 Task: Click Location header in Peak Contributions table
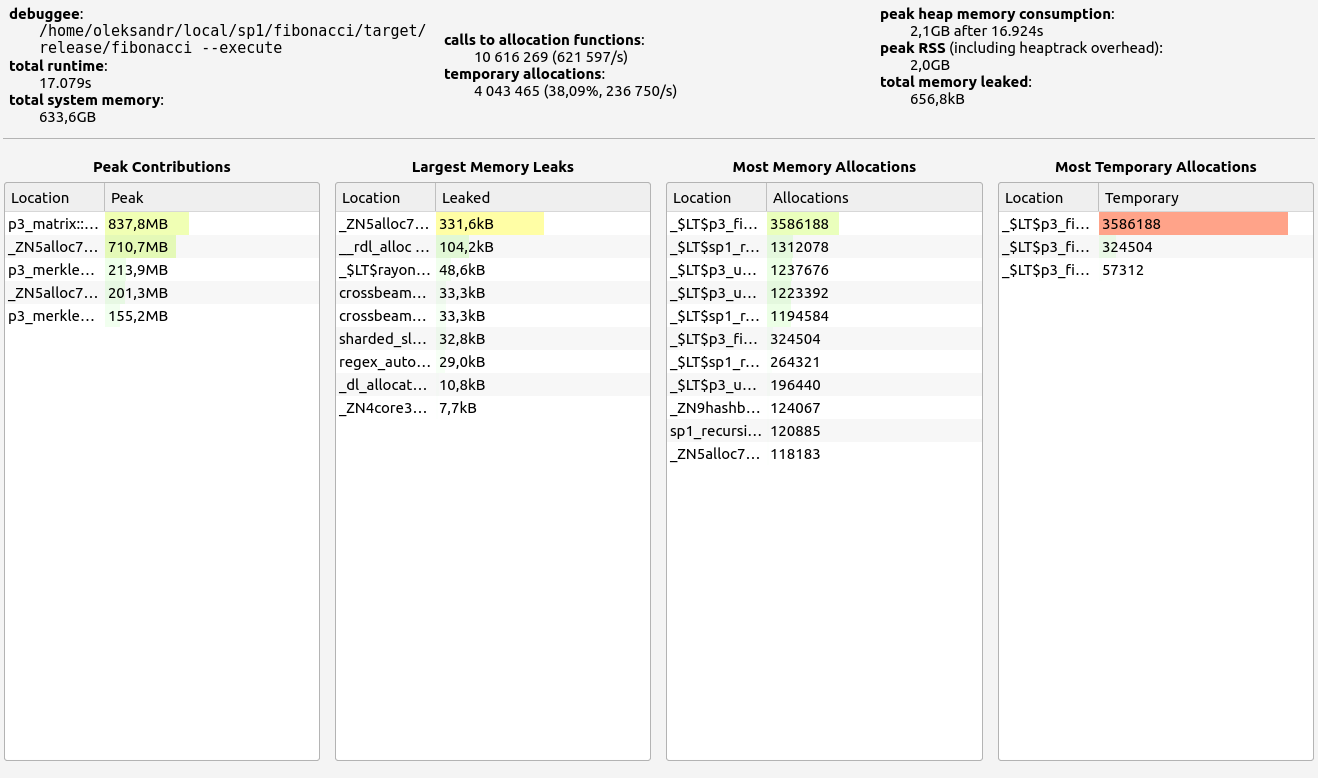coord(55,198)
